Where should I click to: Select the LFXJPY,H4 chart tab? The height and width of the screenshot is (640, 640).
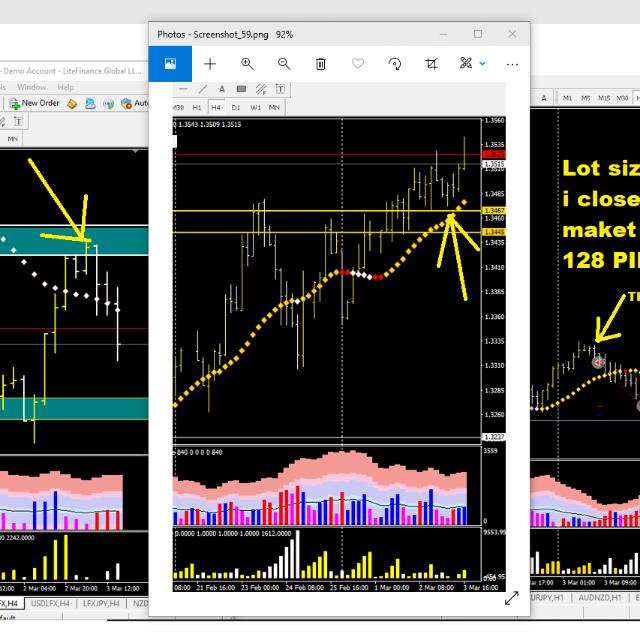101,603
